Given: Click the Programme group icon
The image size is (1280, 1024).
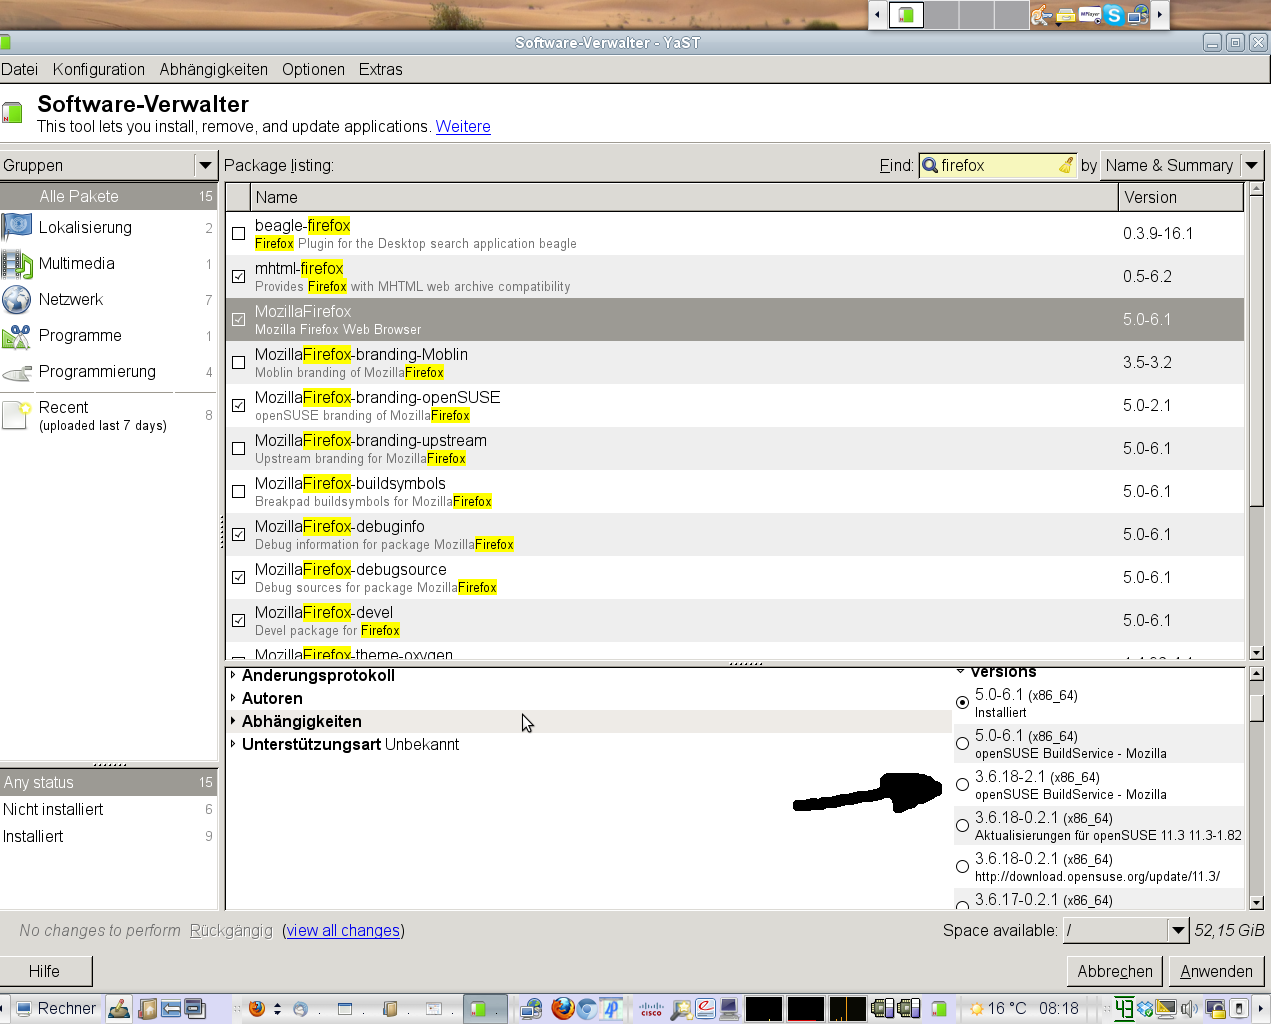Looking at the screenshot, I should click(16, 336).
